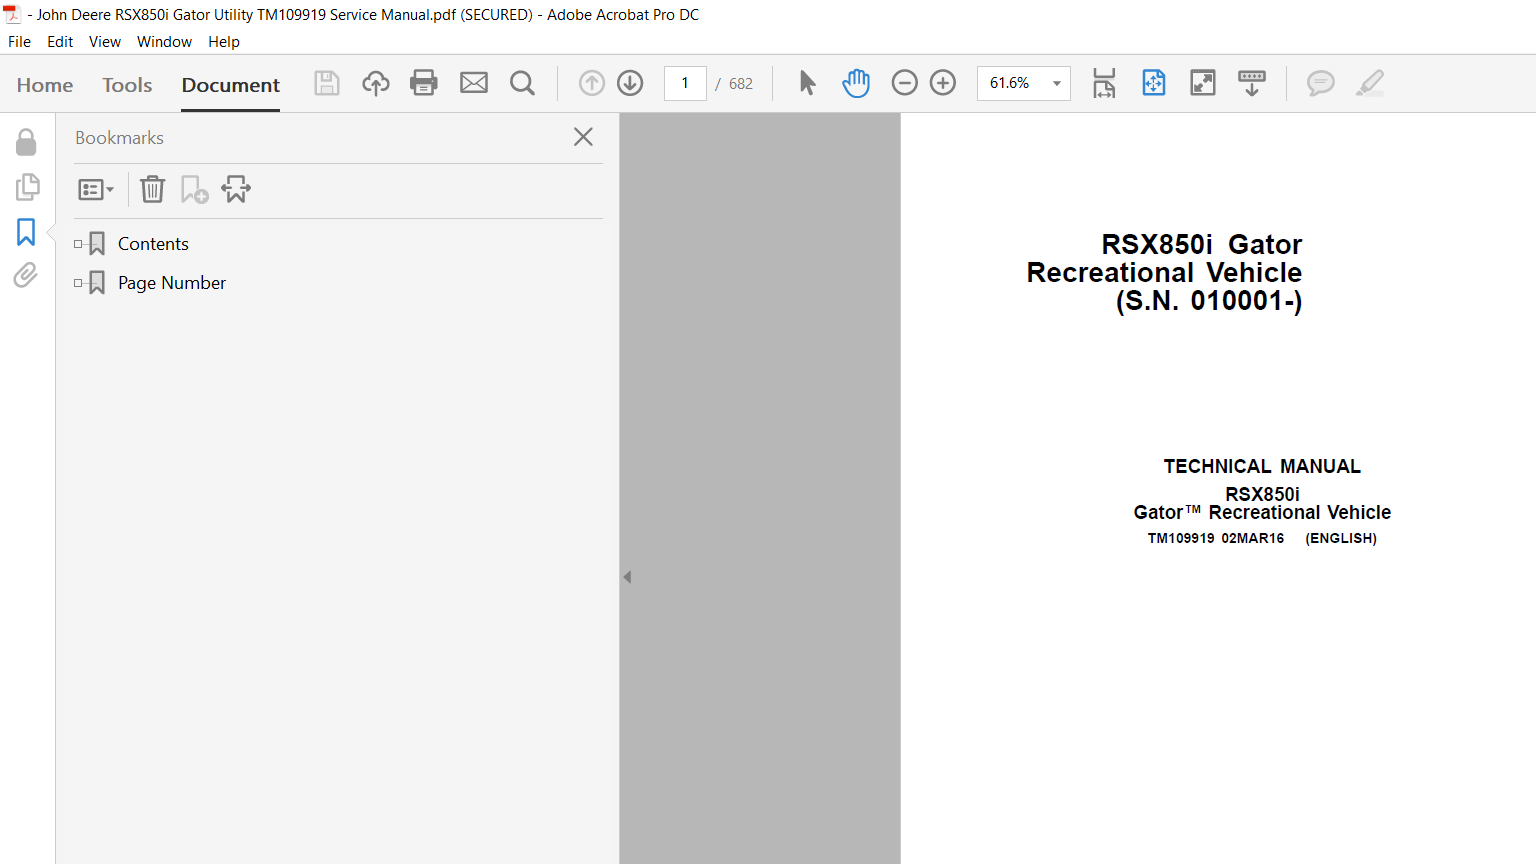1536x864 pixels.
Task: Find current bookmark icon
Action: click(236, 189)
